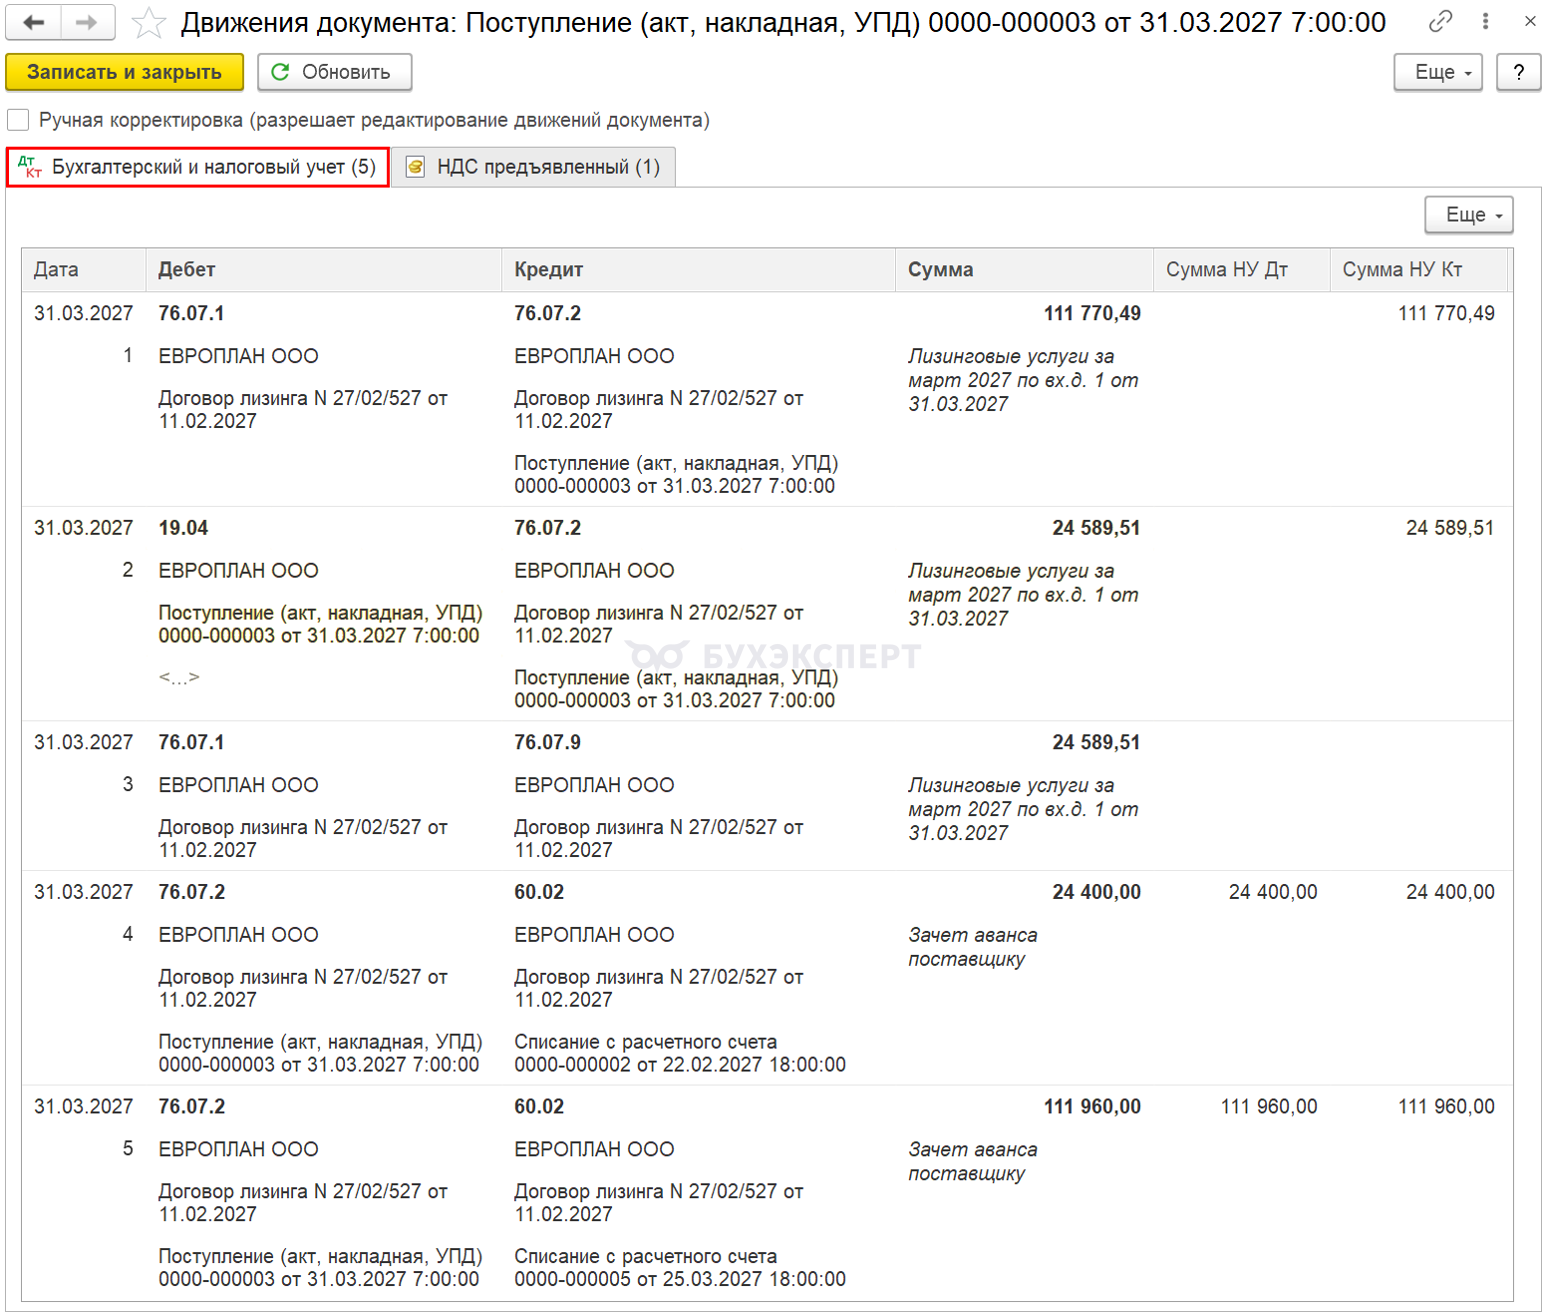This screenshot has width=1546, height=1314.
Task: Select credit account 76.07.9 in entry 3
Action: pyautogui.click(x=547, y=743)
